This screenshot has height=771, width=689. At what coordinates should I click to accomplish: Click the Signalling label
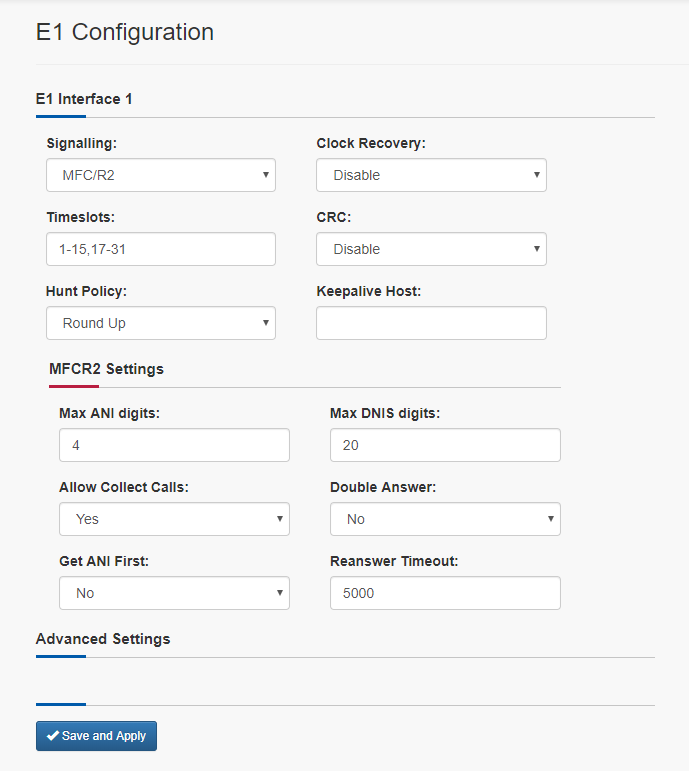click(x=82, y=143)
